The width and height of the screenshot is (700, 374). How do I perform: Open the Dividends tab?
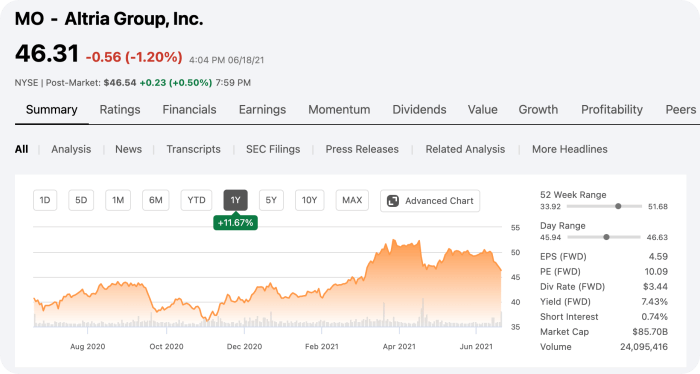tap(419, 109)
